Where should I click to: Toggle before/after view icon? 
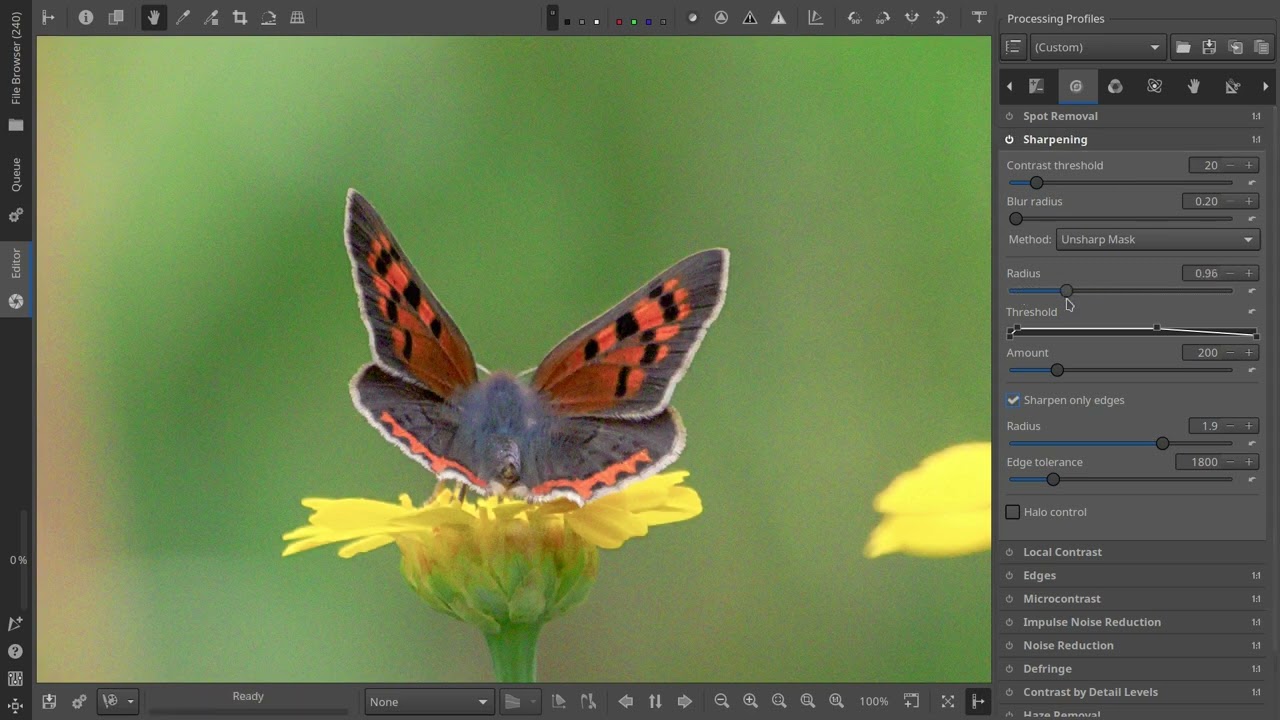(116, 17)
